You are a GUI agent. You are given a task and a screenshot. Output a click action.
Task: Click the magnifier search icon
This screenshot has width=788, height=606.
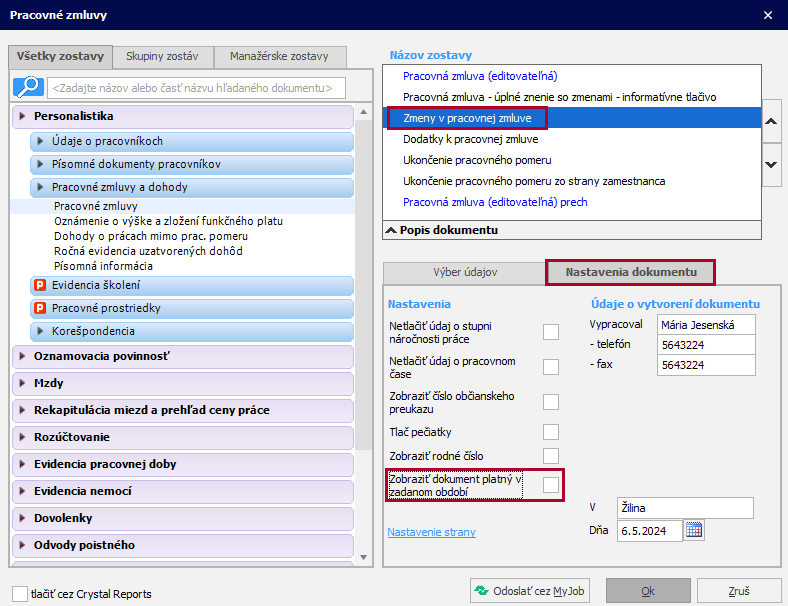26,87
